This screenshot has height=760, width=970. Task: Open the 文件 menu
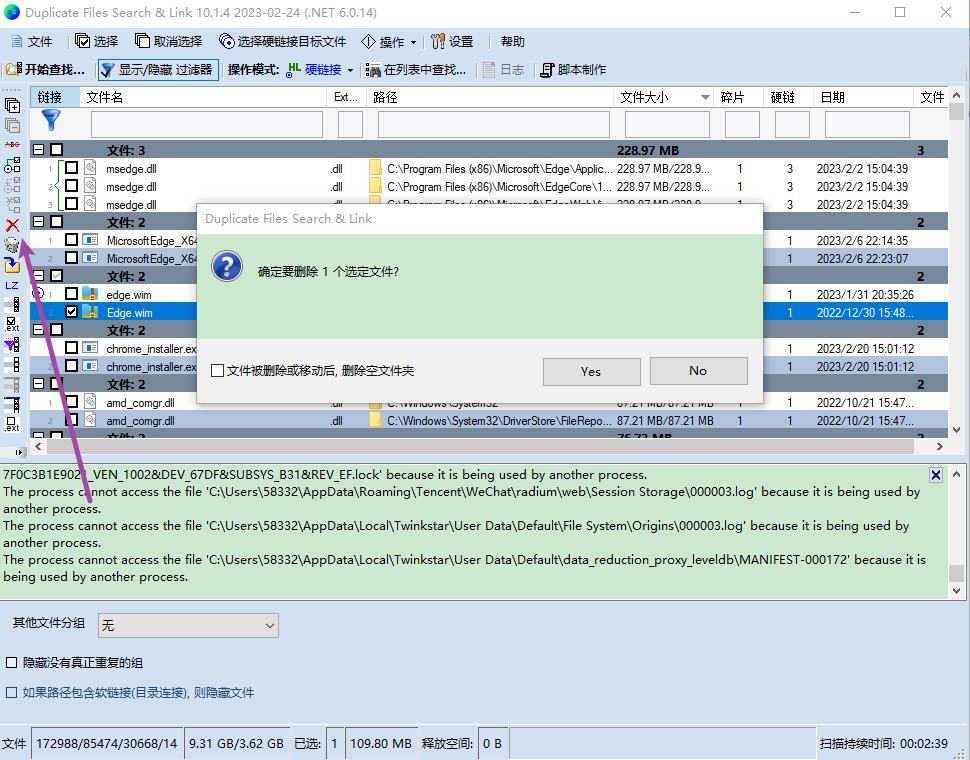(32, 41)
